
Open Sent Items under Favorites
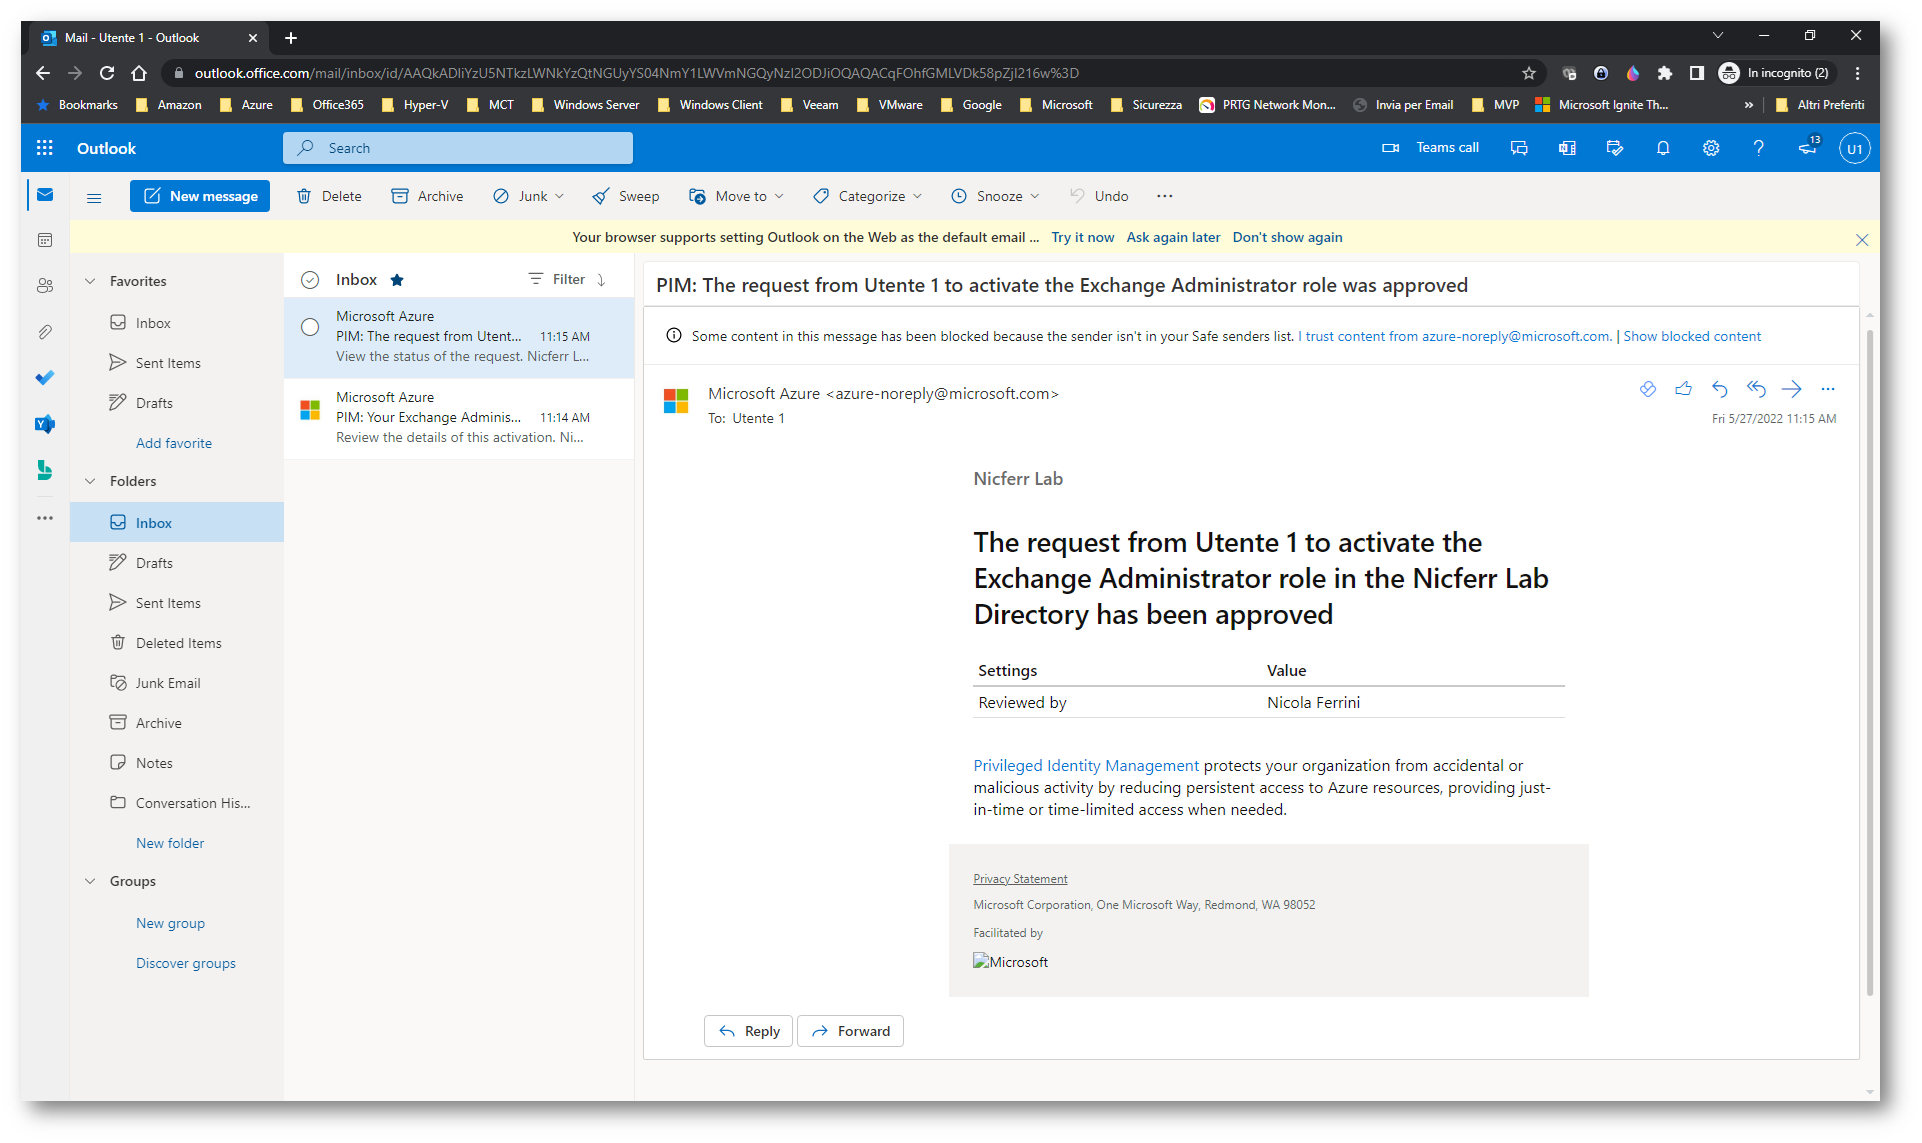pos(177,363)
